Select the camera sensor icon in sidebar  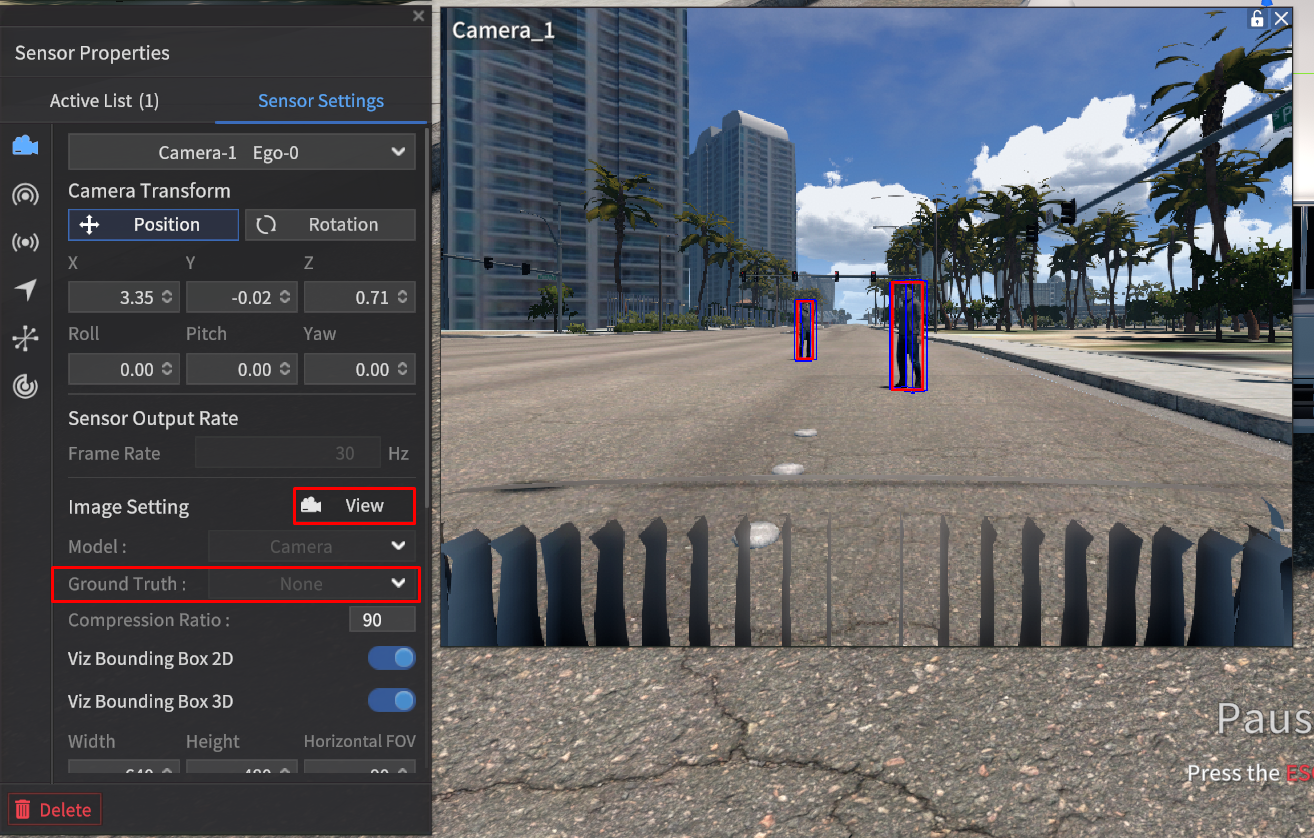point(25,146)
